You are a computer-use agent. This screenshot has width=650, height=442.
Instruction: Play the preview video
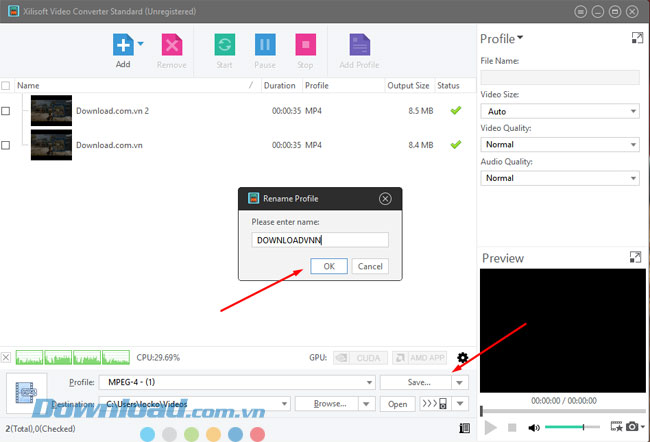[490, 427]
